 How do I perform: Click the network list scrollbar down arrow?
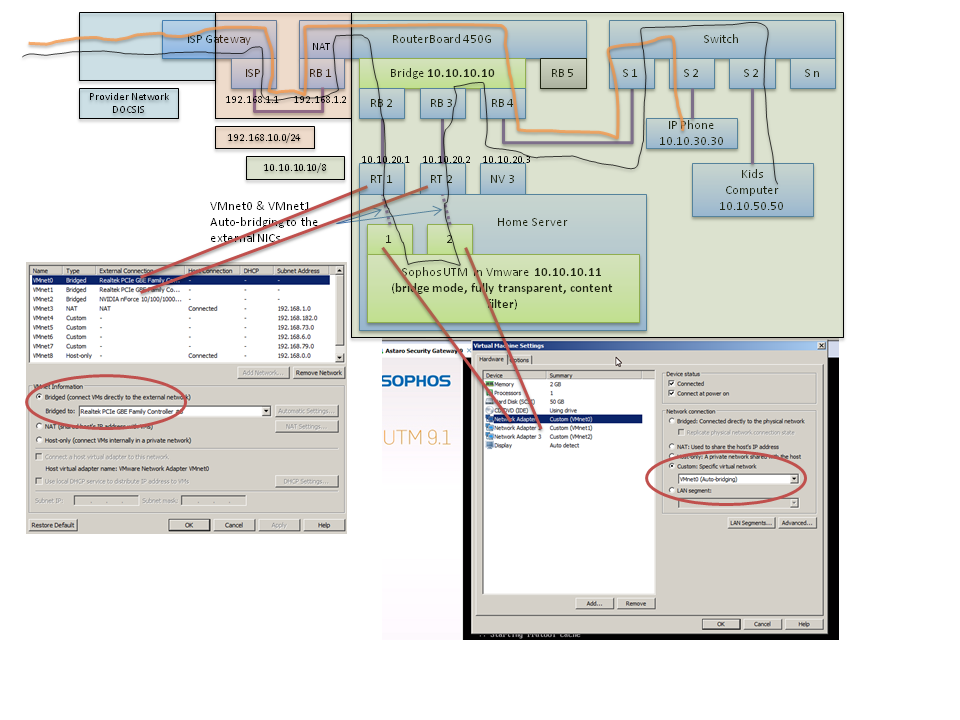point(339,357)
